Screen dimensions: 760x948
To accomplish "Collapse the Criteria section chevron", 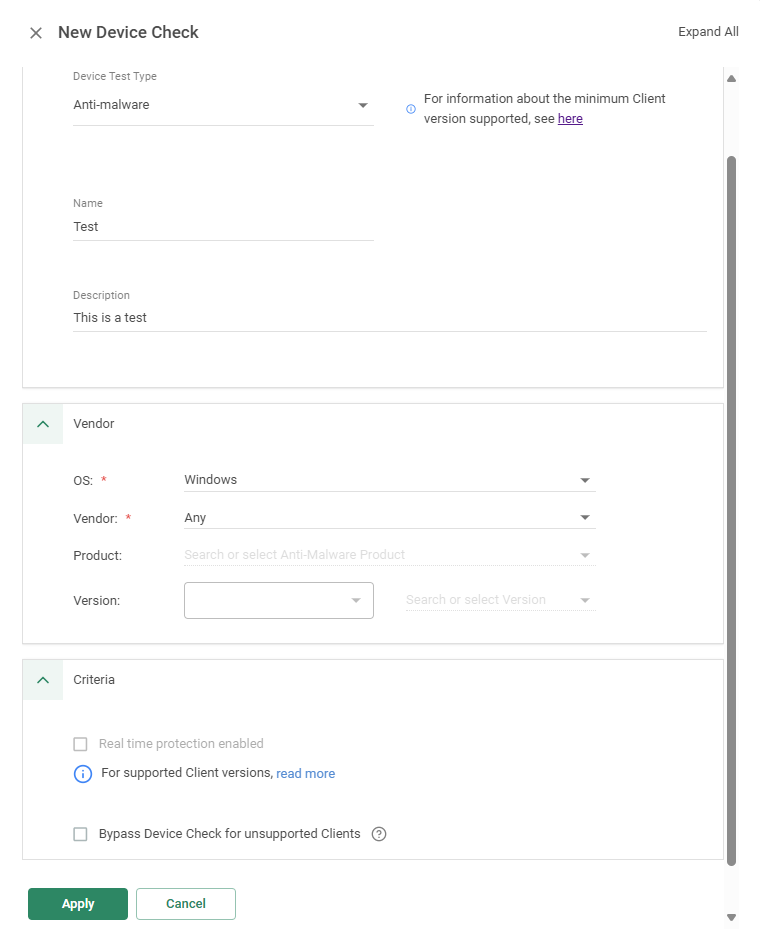I will tap(41, 679).
